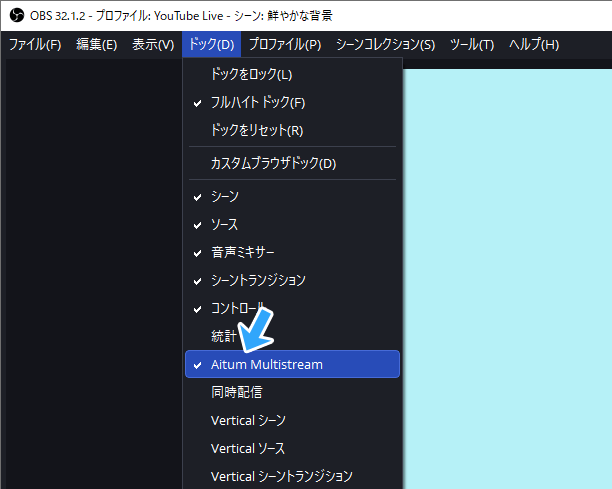Hide the 音声ミキサー dock

coord(292,253)
